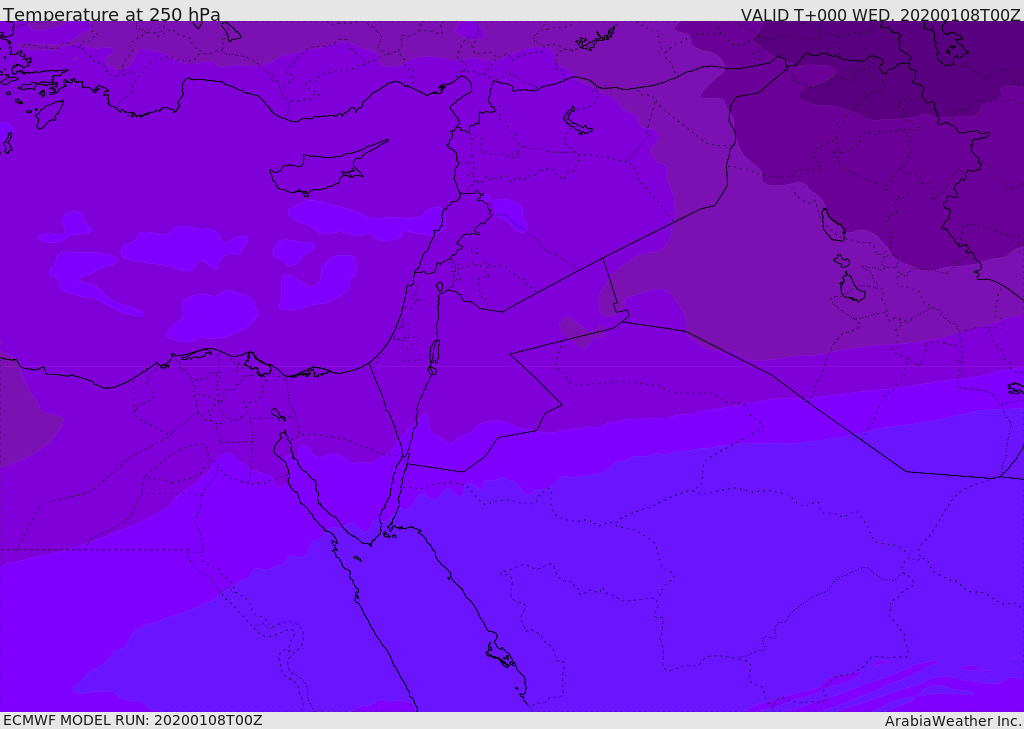
Task: Click the island of Cyprus on the map
Action: pos(327,170)
